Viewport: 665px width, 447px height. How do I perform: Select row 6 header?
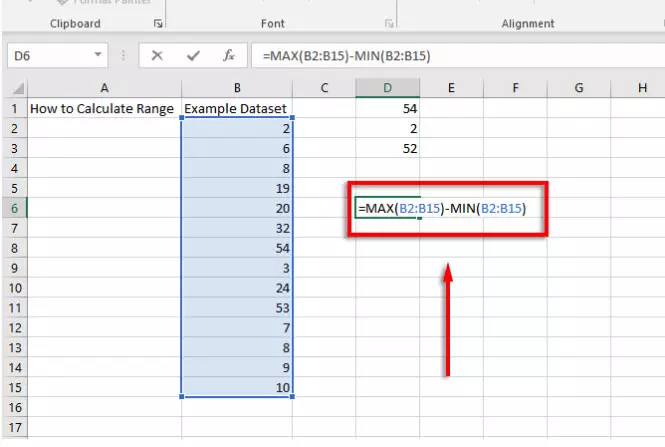(15, 208)
